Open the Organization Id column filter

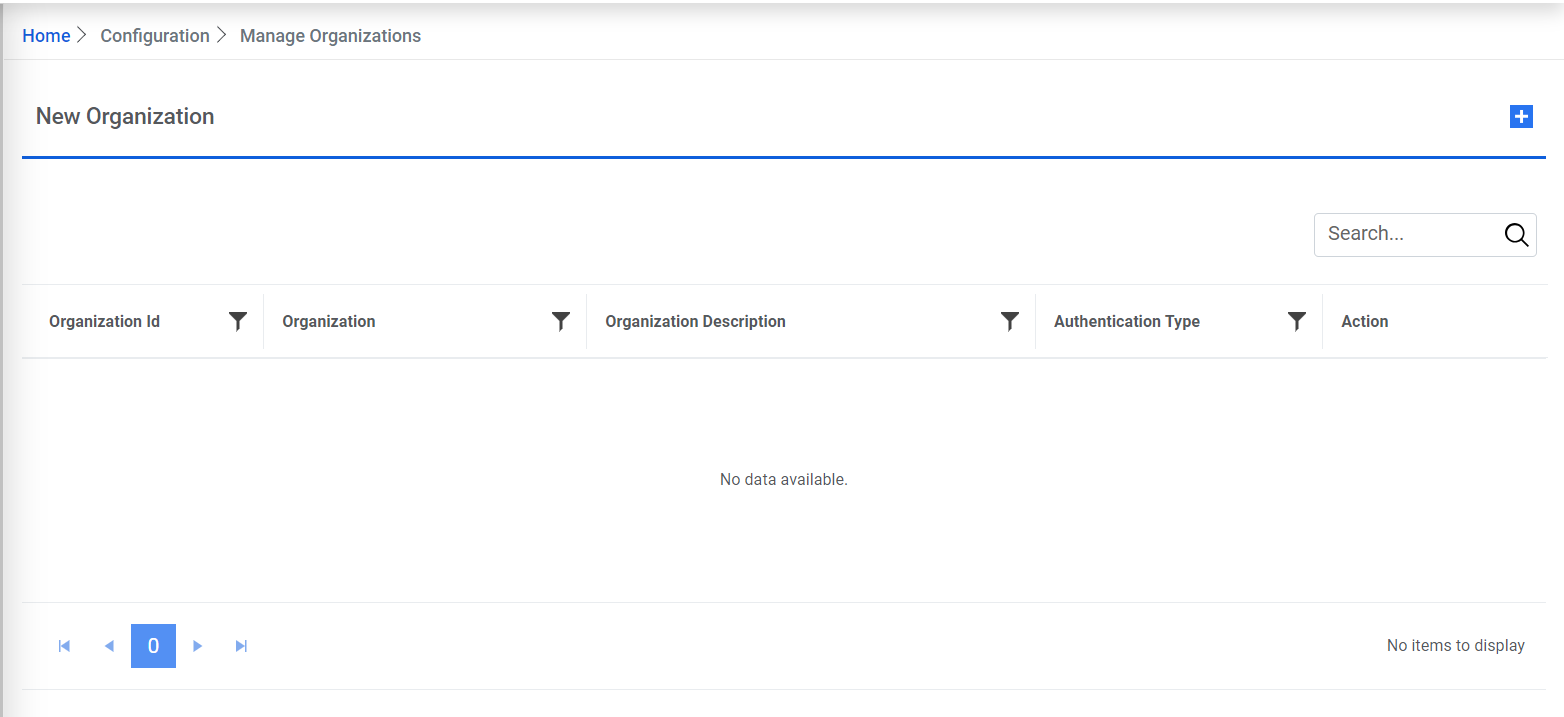(x=238, y=321)
